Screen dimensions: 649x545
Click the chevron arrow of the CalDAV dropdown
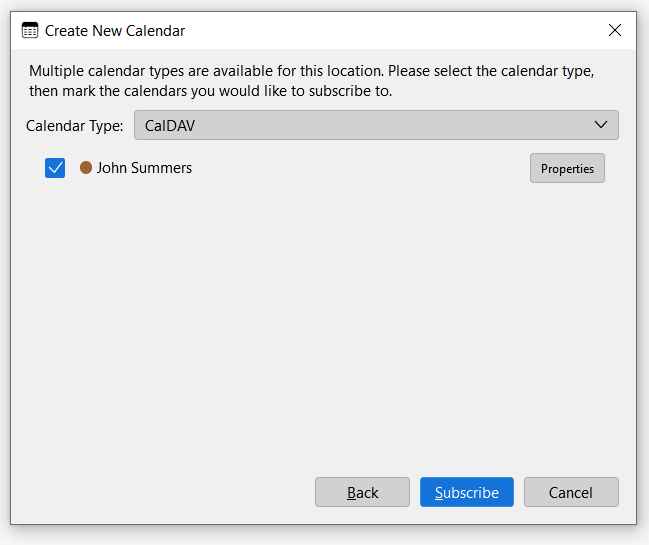601,125
